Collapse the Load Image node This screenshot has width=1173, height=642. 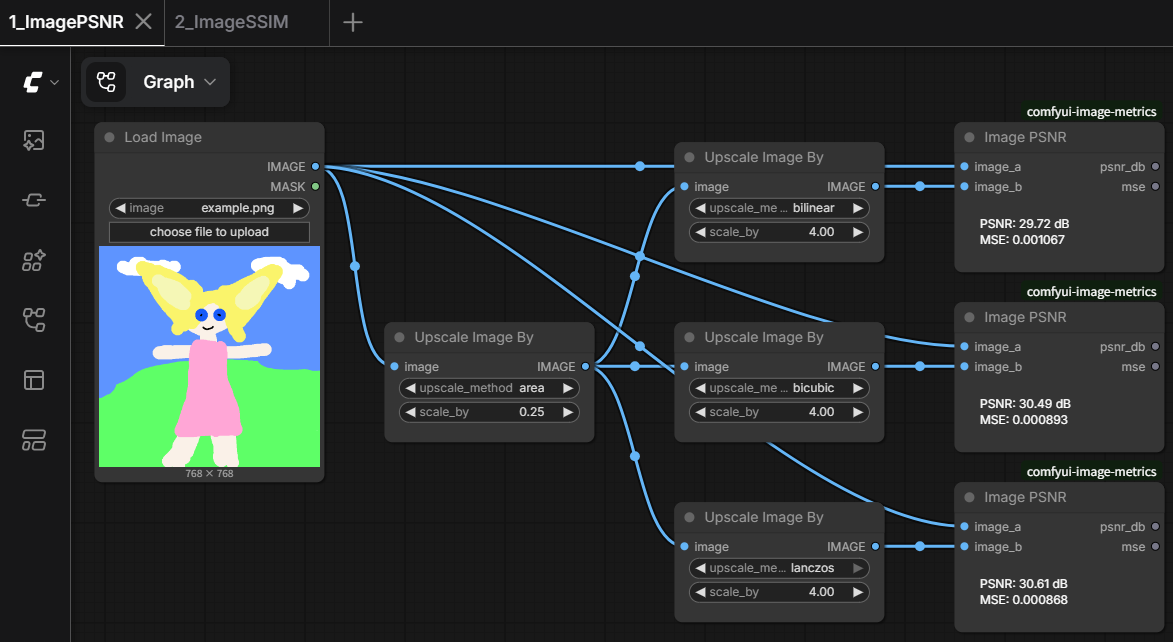coord(109,137)
